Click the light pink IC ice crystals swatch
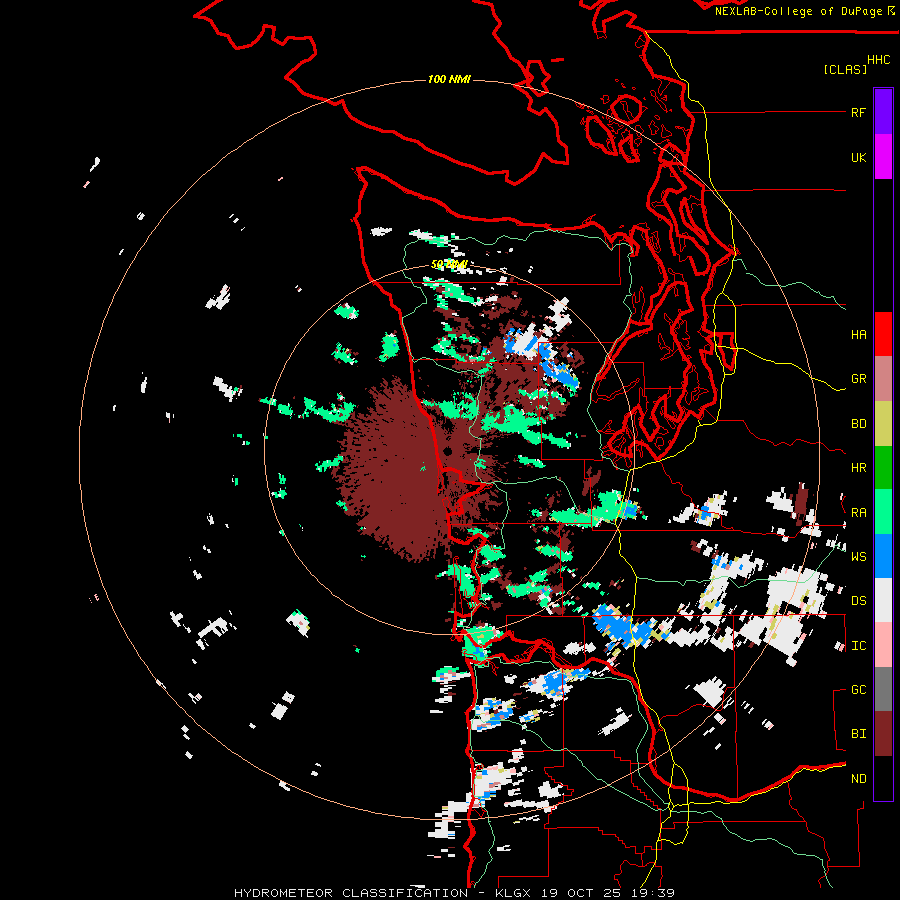 (x=883, y=645)
